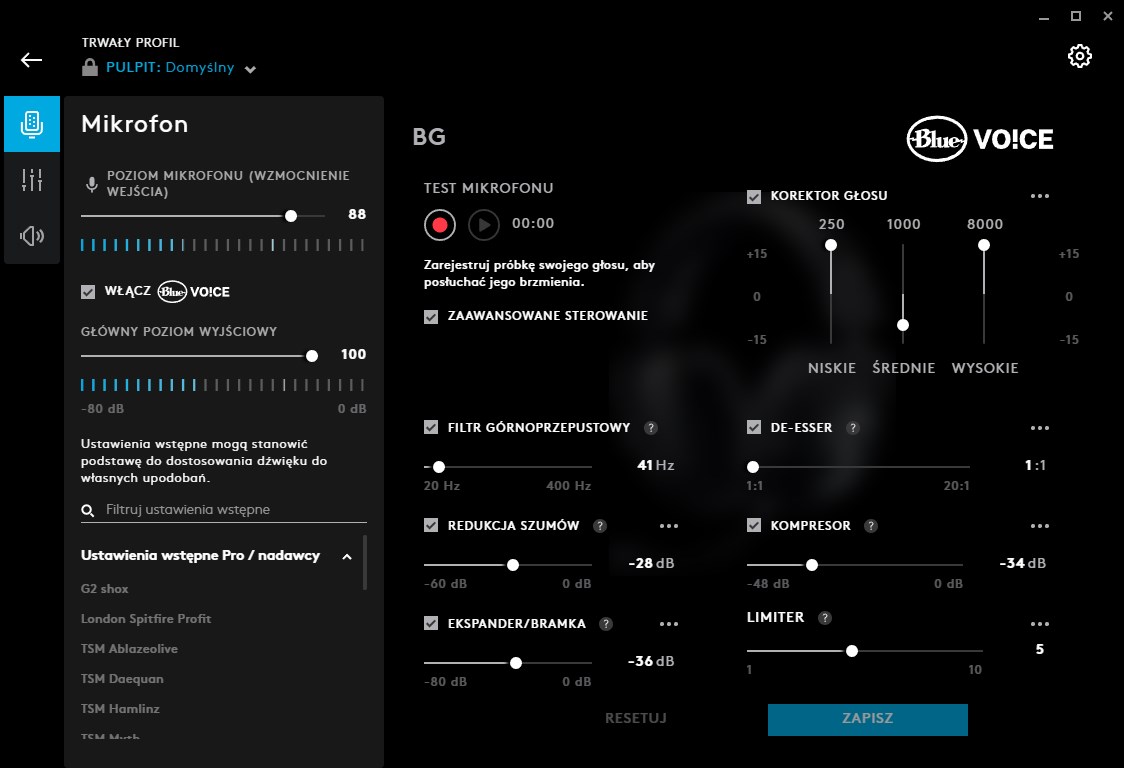Open Korektor głosu three-dot menu
The width and height of the screenshot is (1124, 768).
pos(1040,196)
